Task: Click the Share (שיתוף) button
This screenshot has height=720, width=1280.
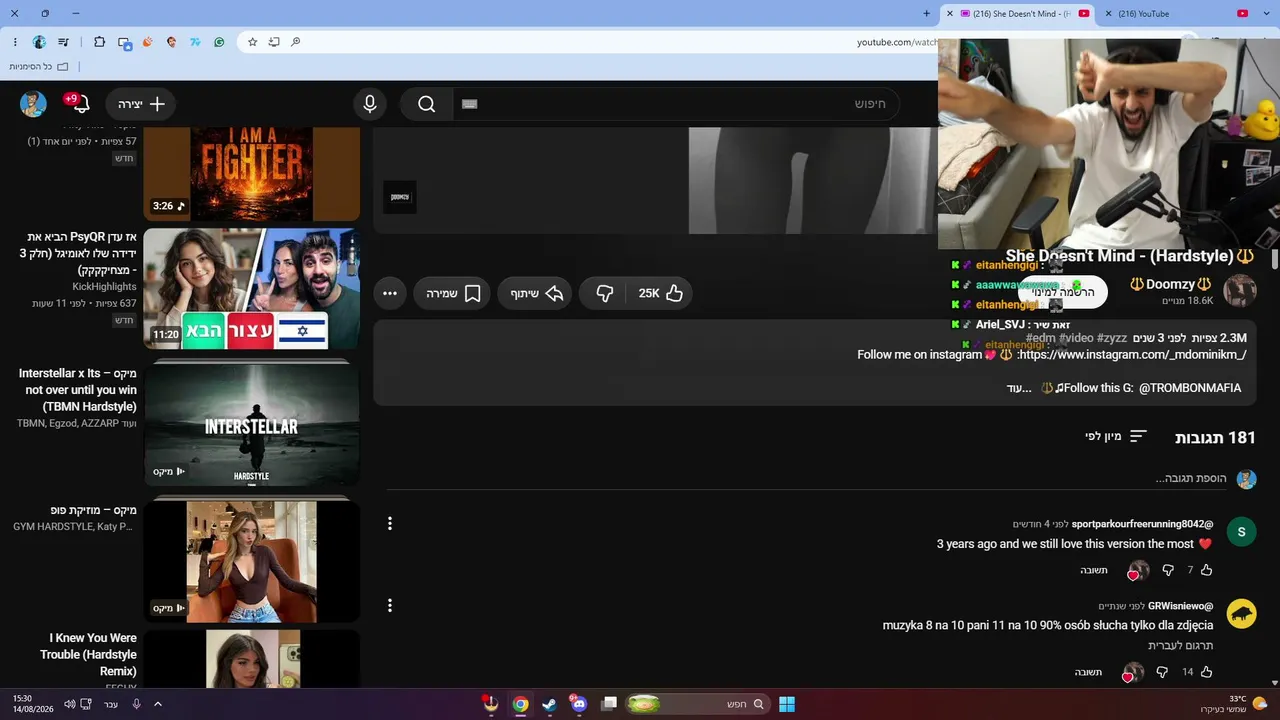Action: pos(537,293)
